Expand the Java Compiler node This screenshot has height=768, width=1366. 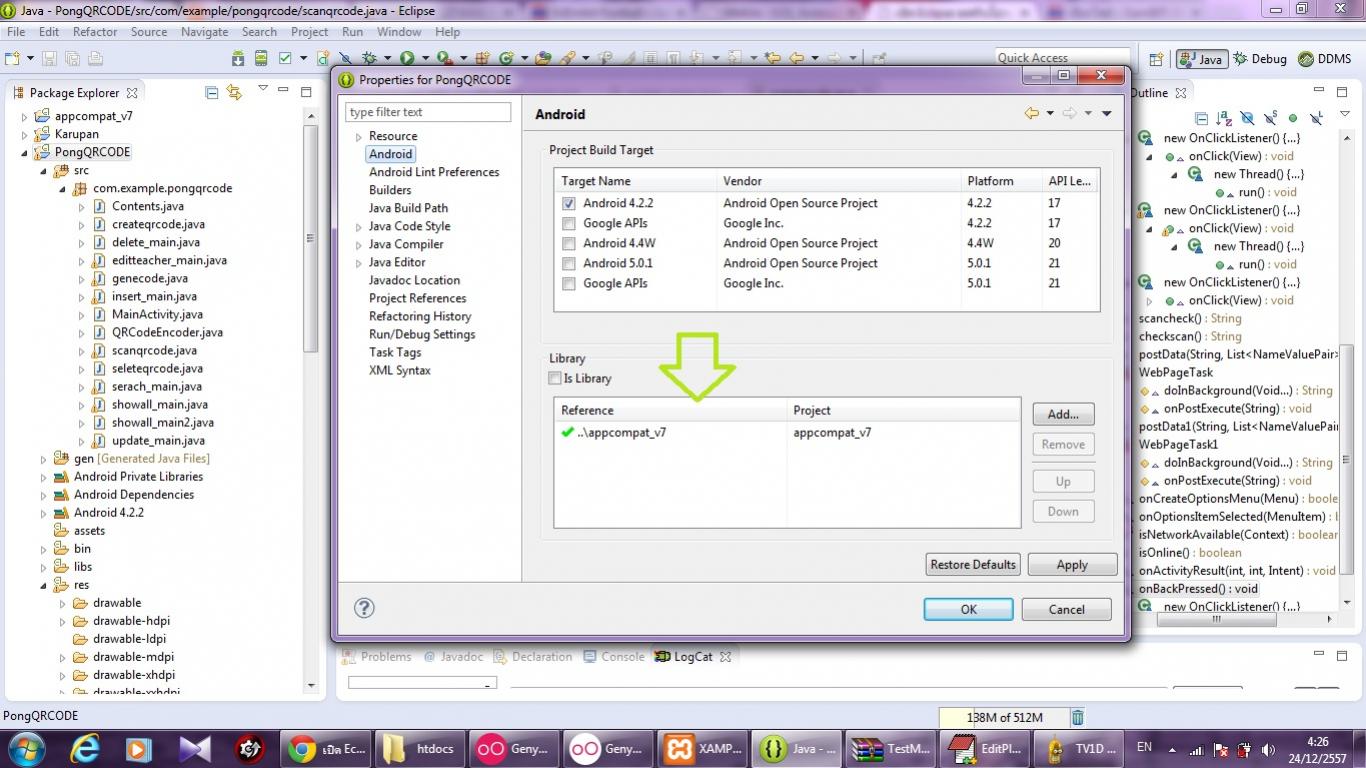point(358,245)
